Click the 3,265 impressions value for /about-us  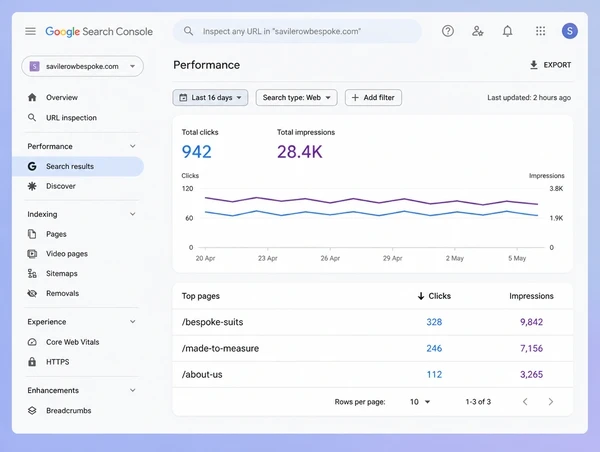[x=531, y=374]
